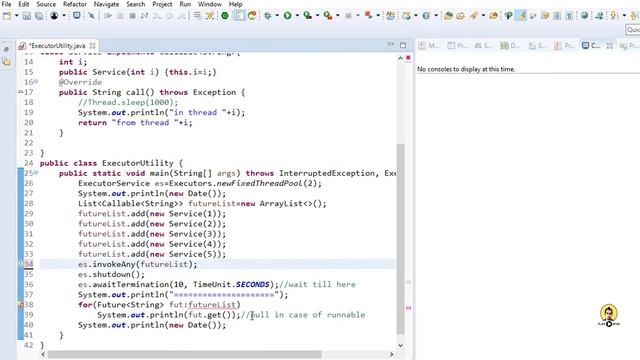Viewport: 640px width, 360px height.
Task: Switch to the Console view tab
Action: [x=591, y=46]
